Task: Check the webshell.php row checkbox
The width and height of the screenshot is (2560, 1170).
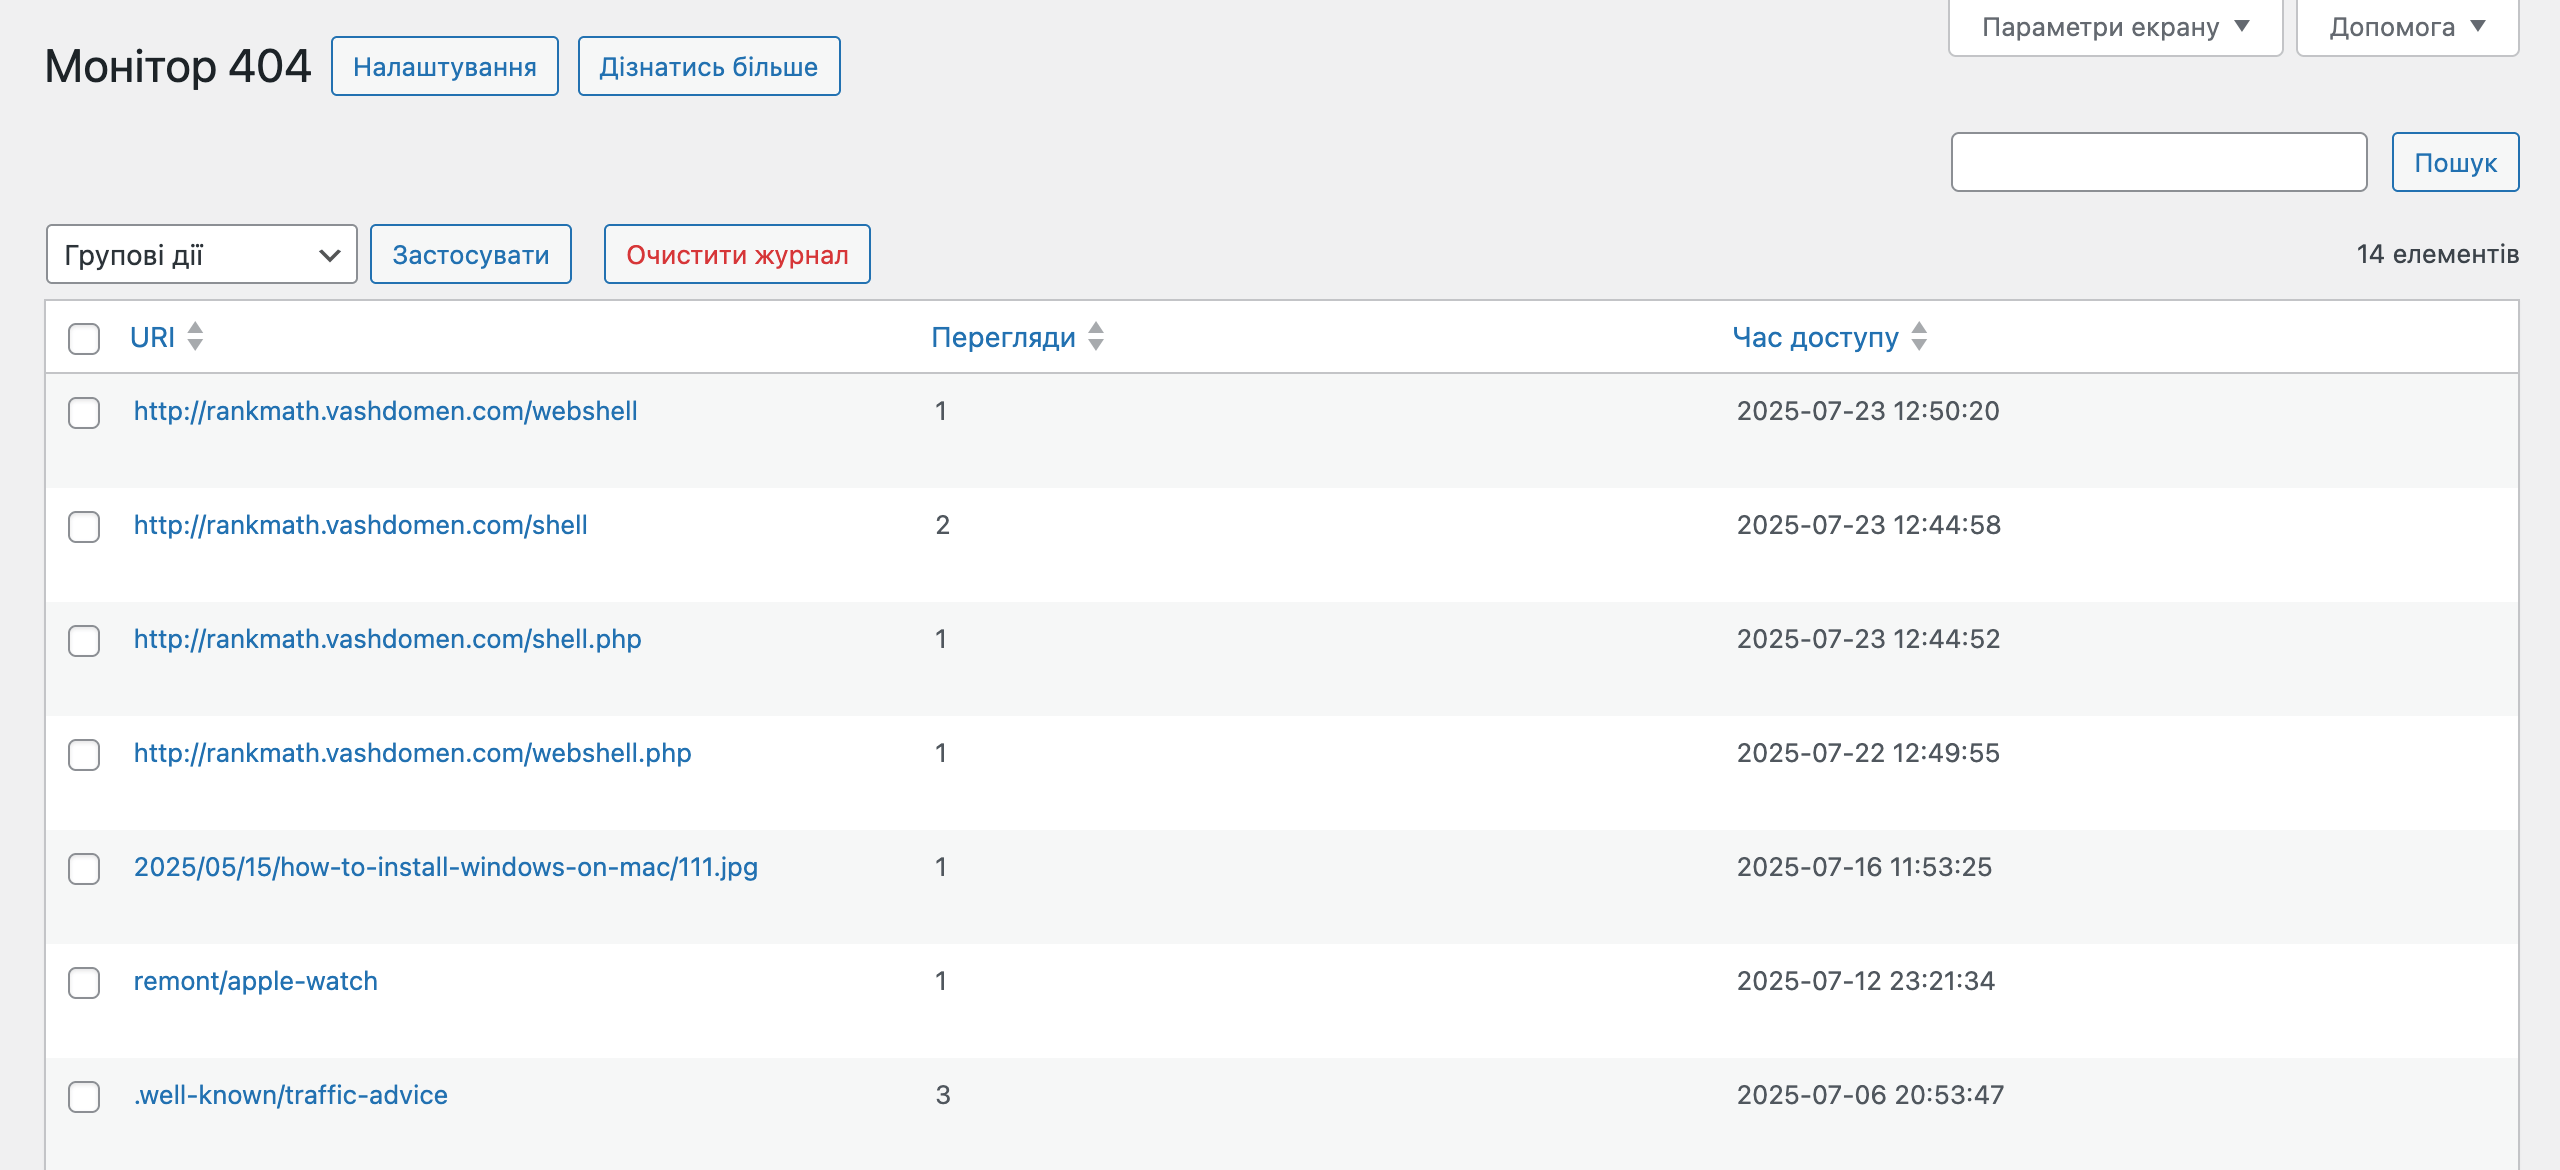Action: pos(84,755)
